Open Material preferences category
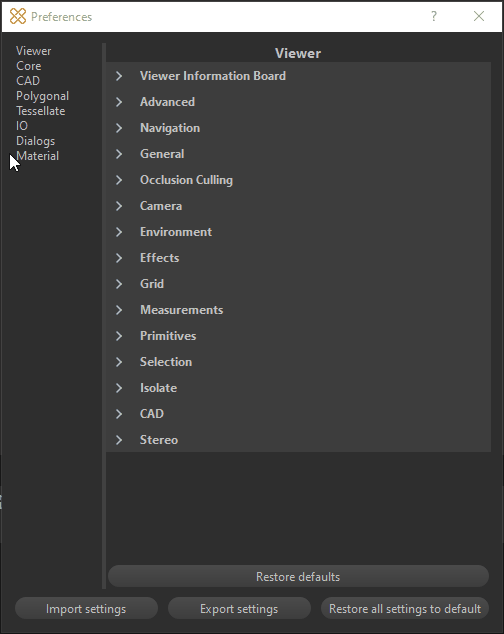 [x=38, y=156]
